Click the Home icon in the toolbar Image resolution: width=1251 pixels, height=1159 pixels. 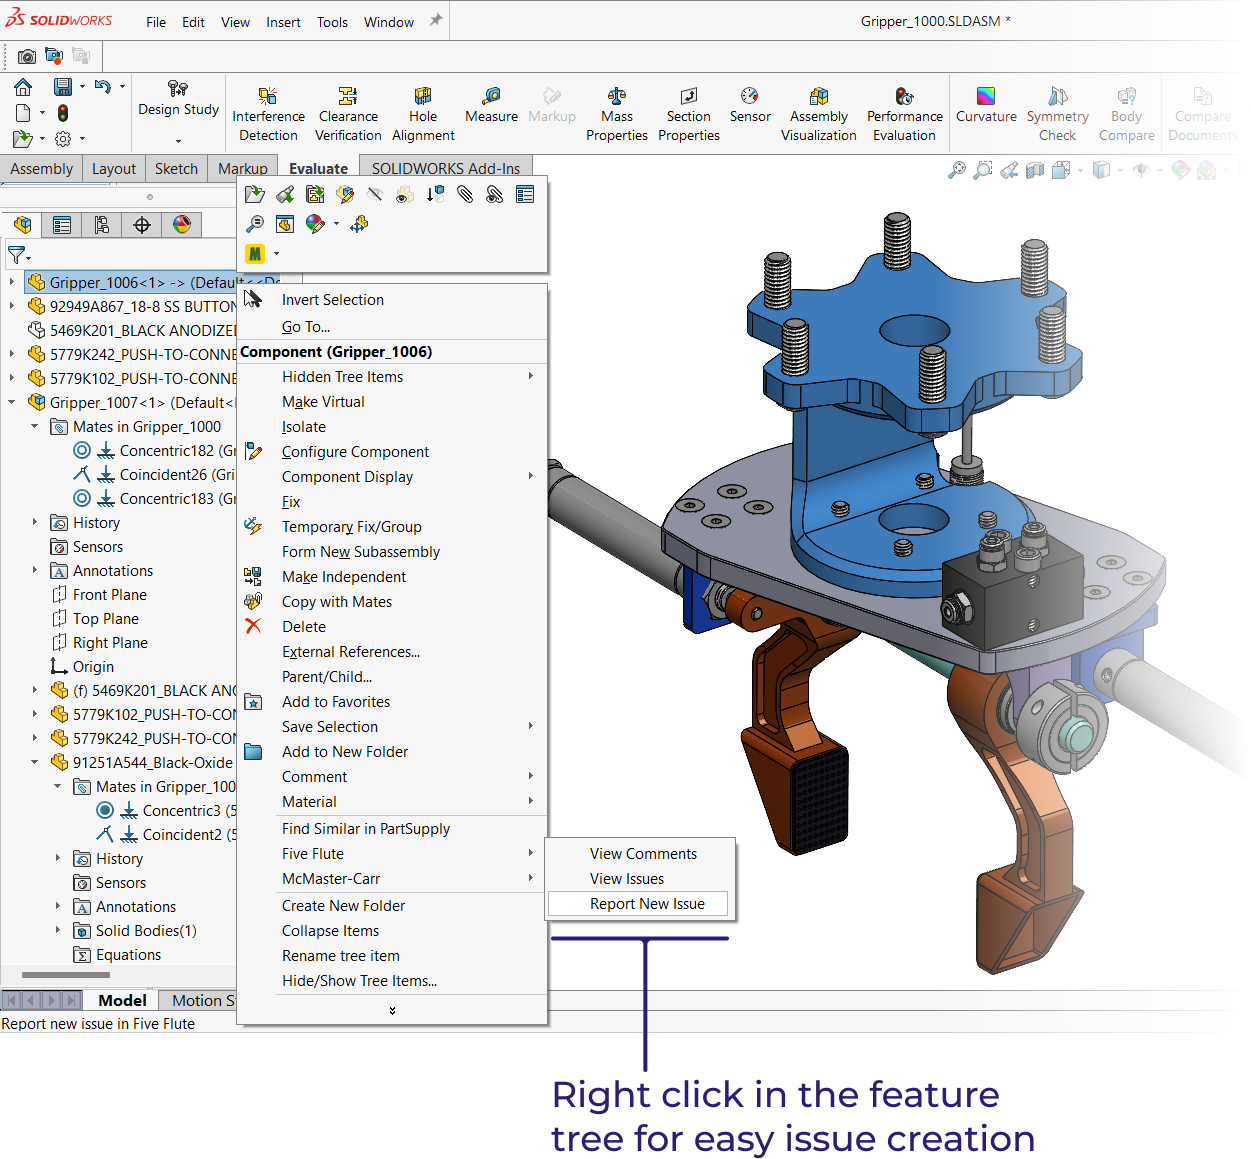click(x=23, y=87)
